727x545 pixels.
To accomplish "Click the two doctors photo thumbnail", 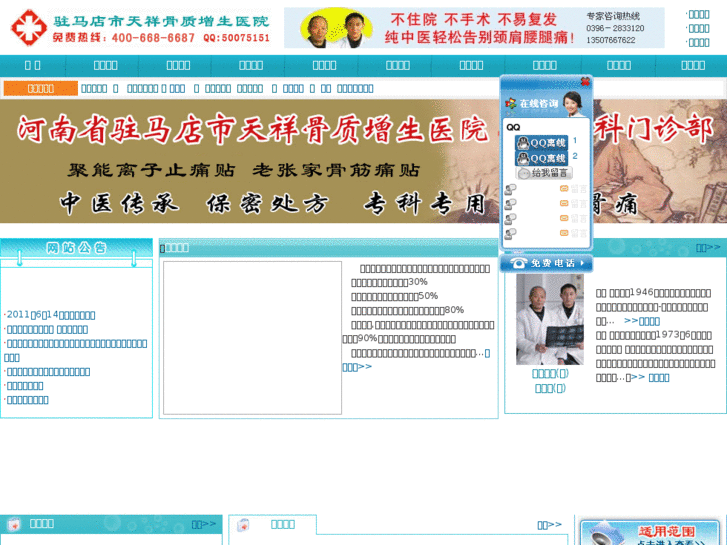I will (x=550, y=319).
